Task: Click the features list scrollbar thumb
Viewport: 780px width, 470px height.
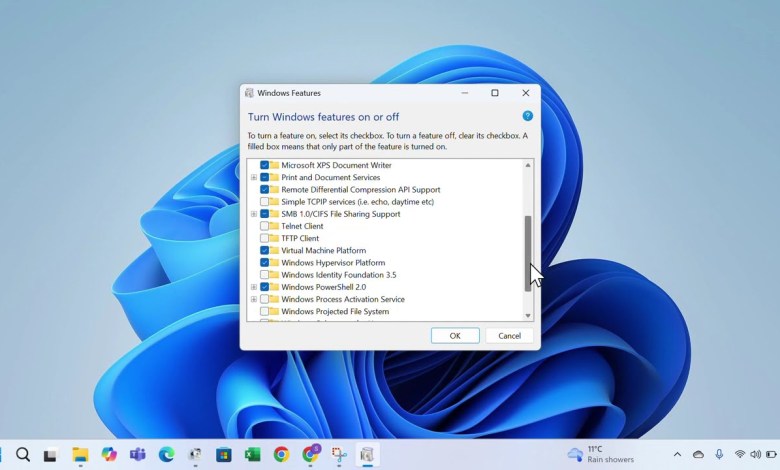Action: (528, 253)
